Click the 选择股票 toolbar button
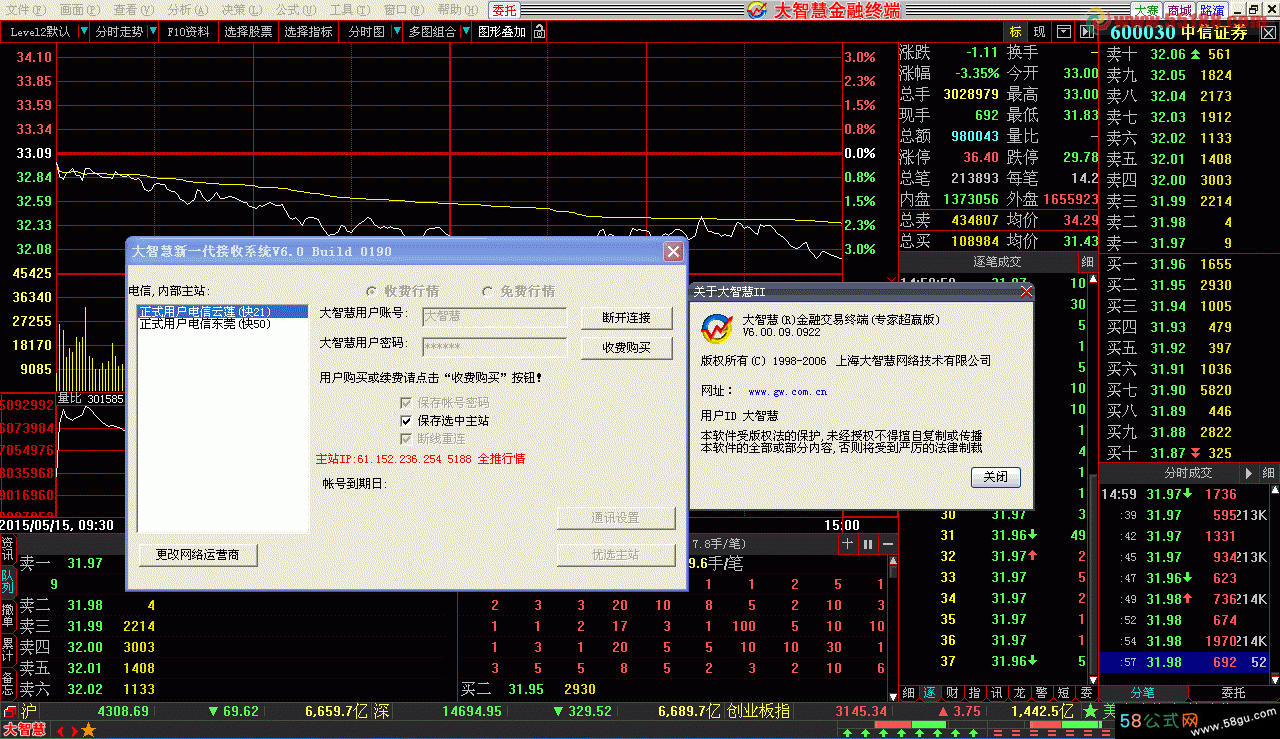Screen dimensions: 1280x739 point(248,32)
